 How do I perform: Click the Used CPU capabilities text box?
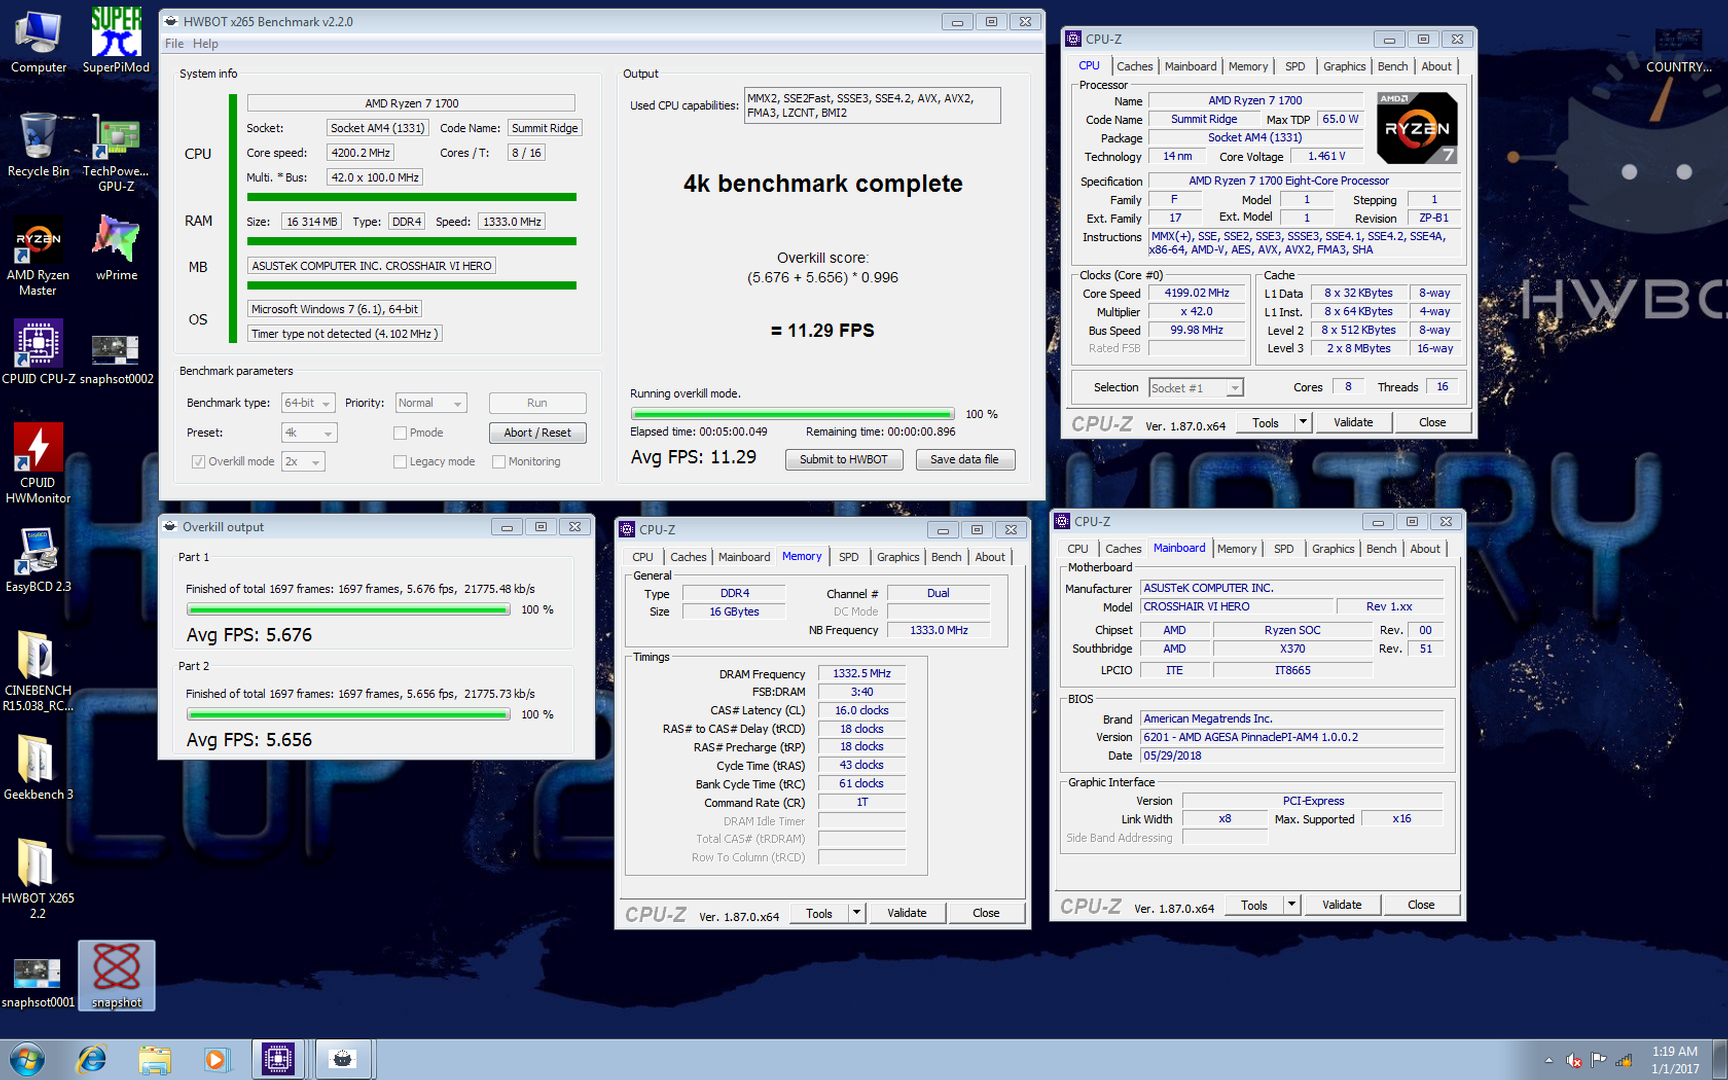(872, 106)
